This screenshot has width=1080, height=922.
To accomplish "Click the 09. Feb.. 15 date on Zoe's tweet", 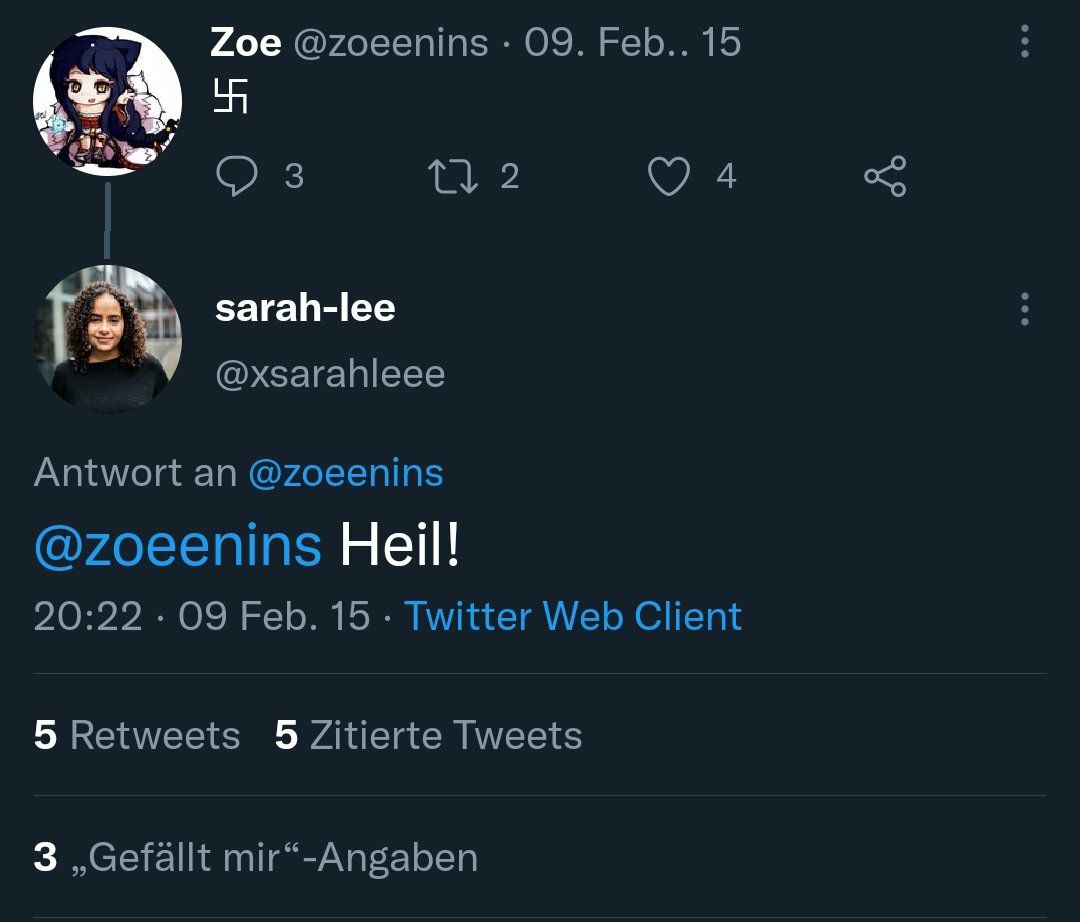I will tap(632, 43).
